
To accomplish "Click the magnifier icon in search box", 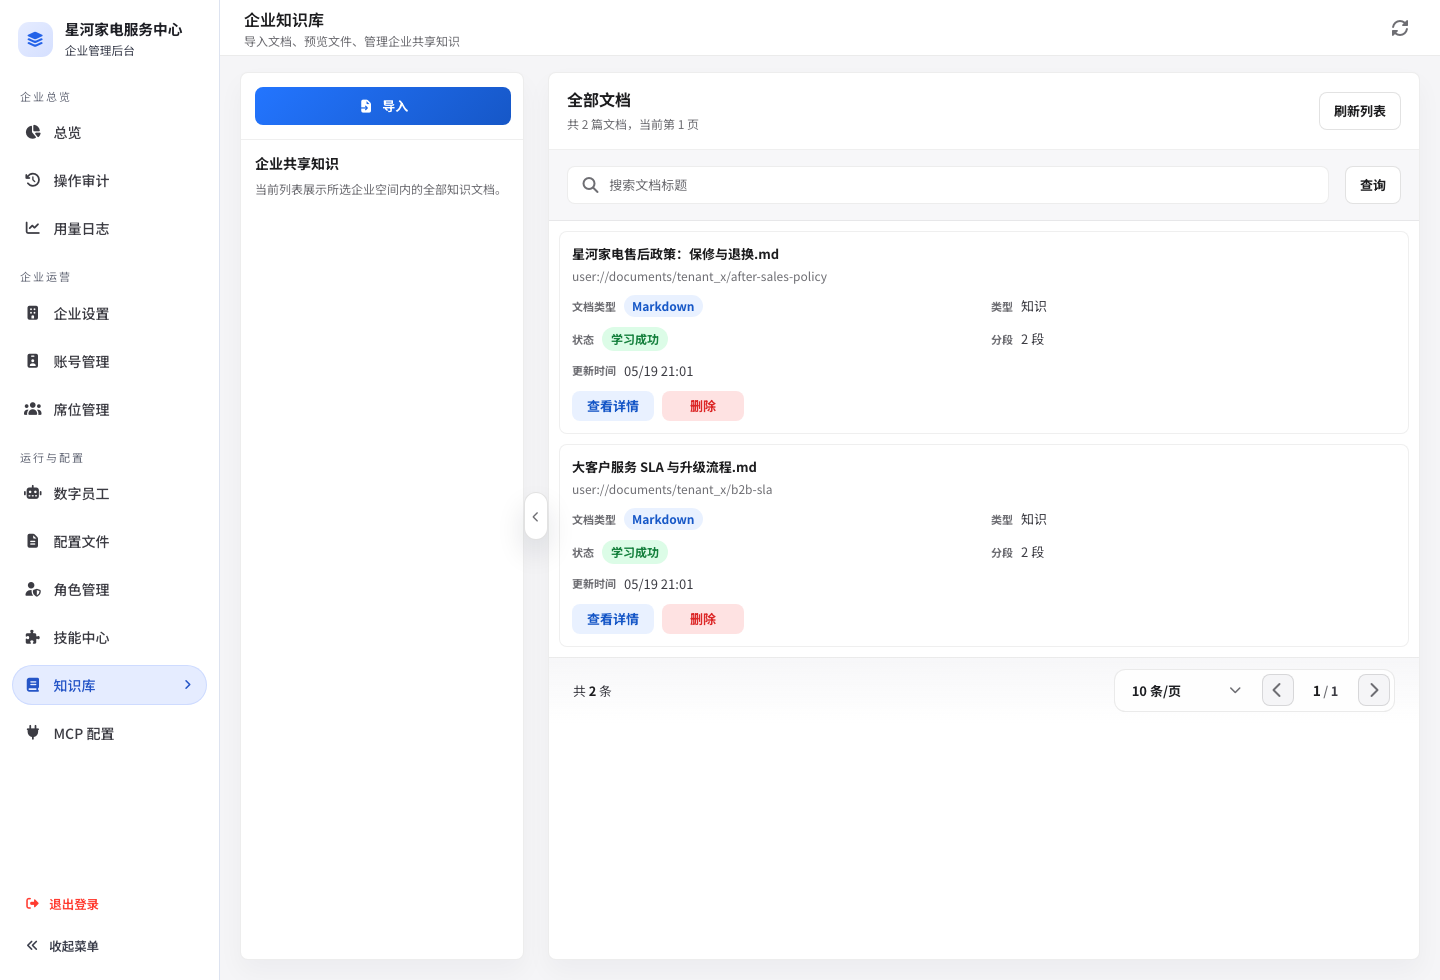I will (591, 185).
